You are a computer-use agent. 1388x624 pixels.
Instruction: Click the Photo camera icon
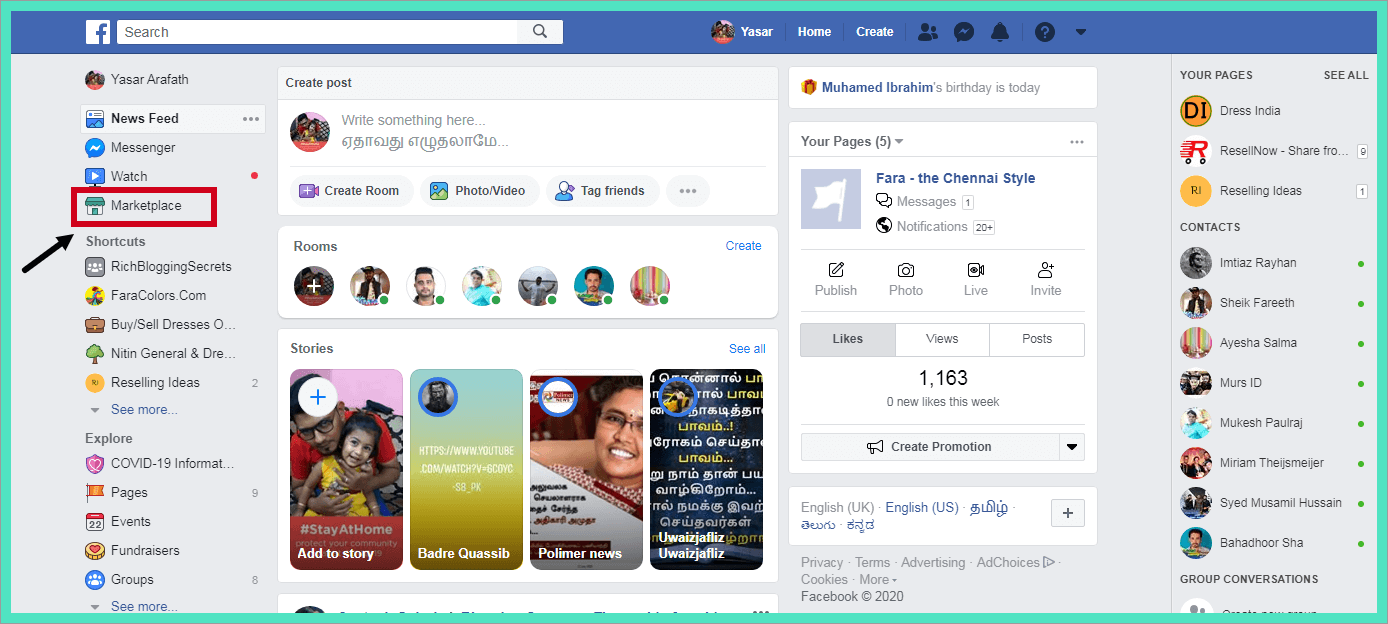[906, 270]
